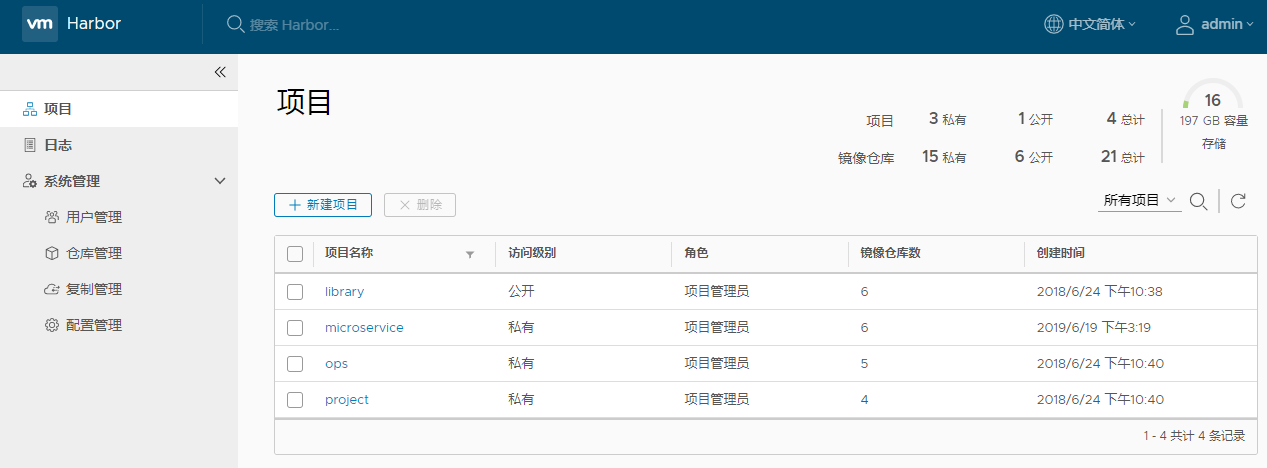Screen dimensions: 1267x468
Task: Click the logs icon next to 日志
Action: pyautogui.click(x=30, y=145)
